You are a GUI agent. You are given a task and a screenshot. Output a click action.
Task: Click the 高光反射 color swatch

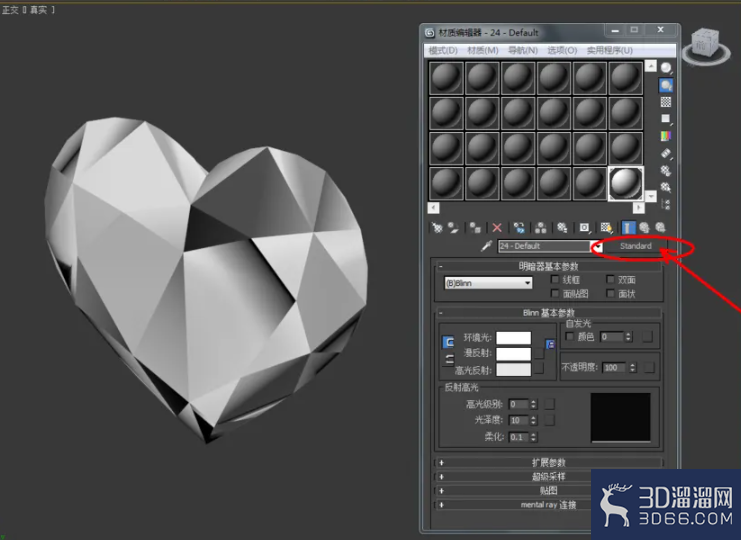514,369
